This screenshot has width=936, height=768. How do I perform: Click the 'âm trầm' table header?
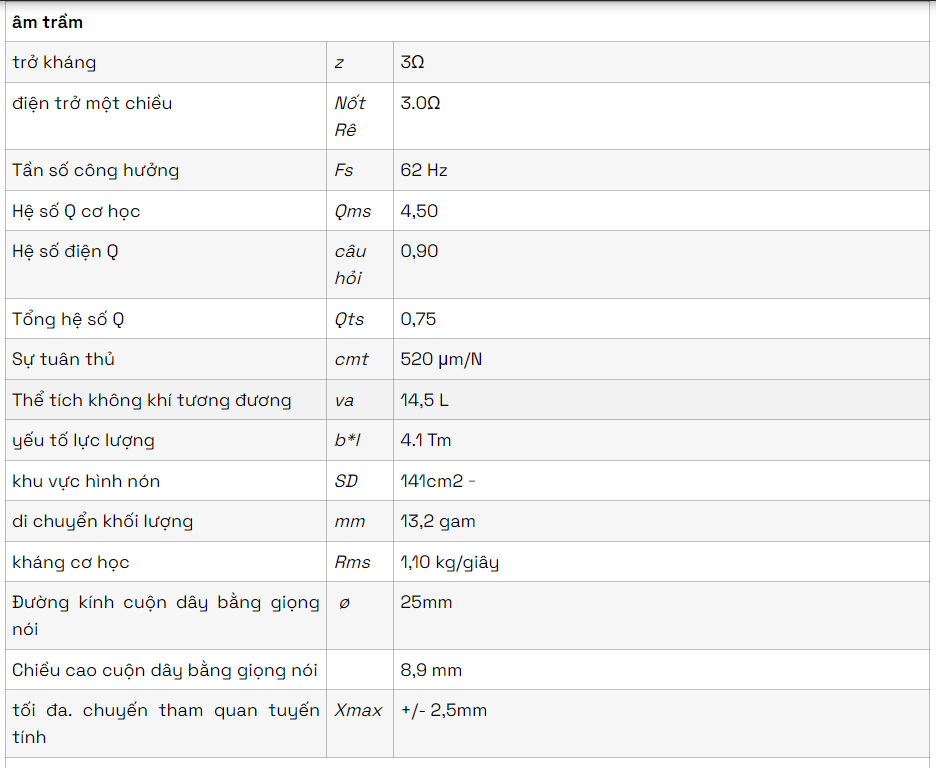click(48, 22)
